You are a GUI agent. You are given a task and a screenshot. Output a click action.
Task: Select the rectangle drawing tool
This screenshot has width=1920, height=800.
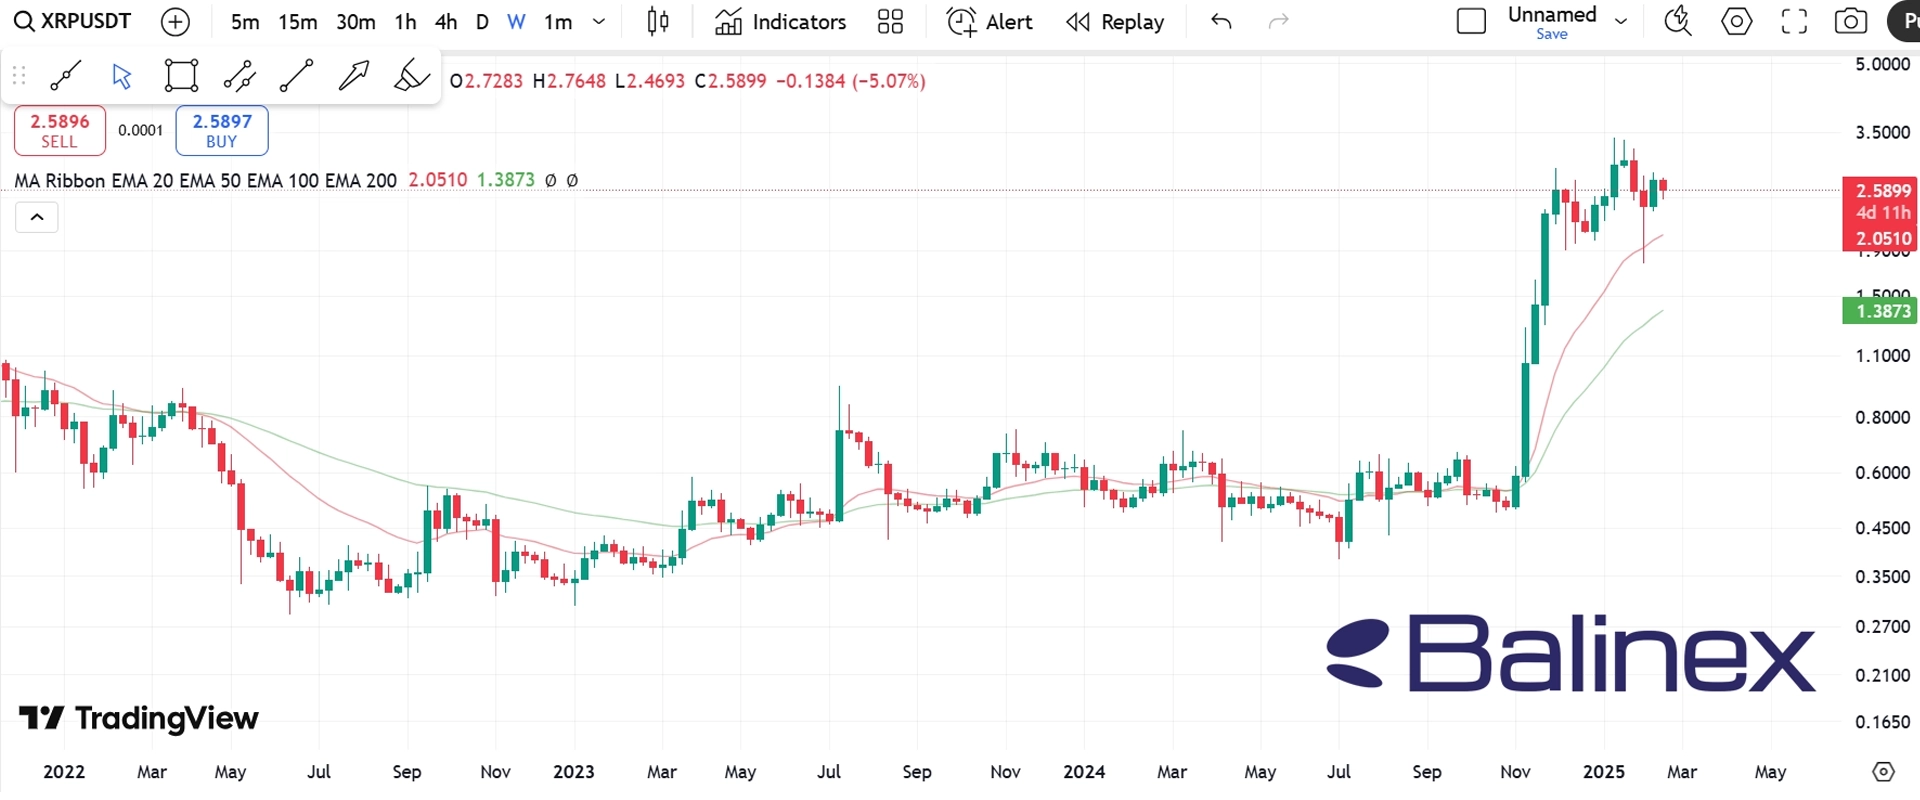coord(181,75)
